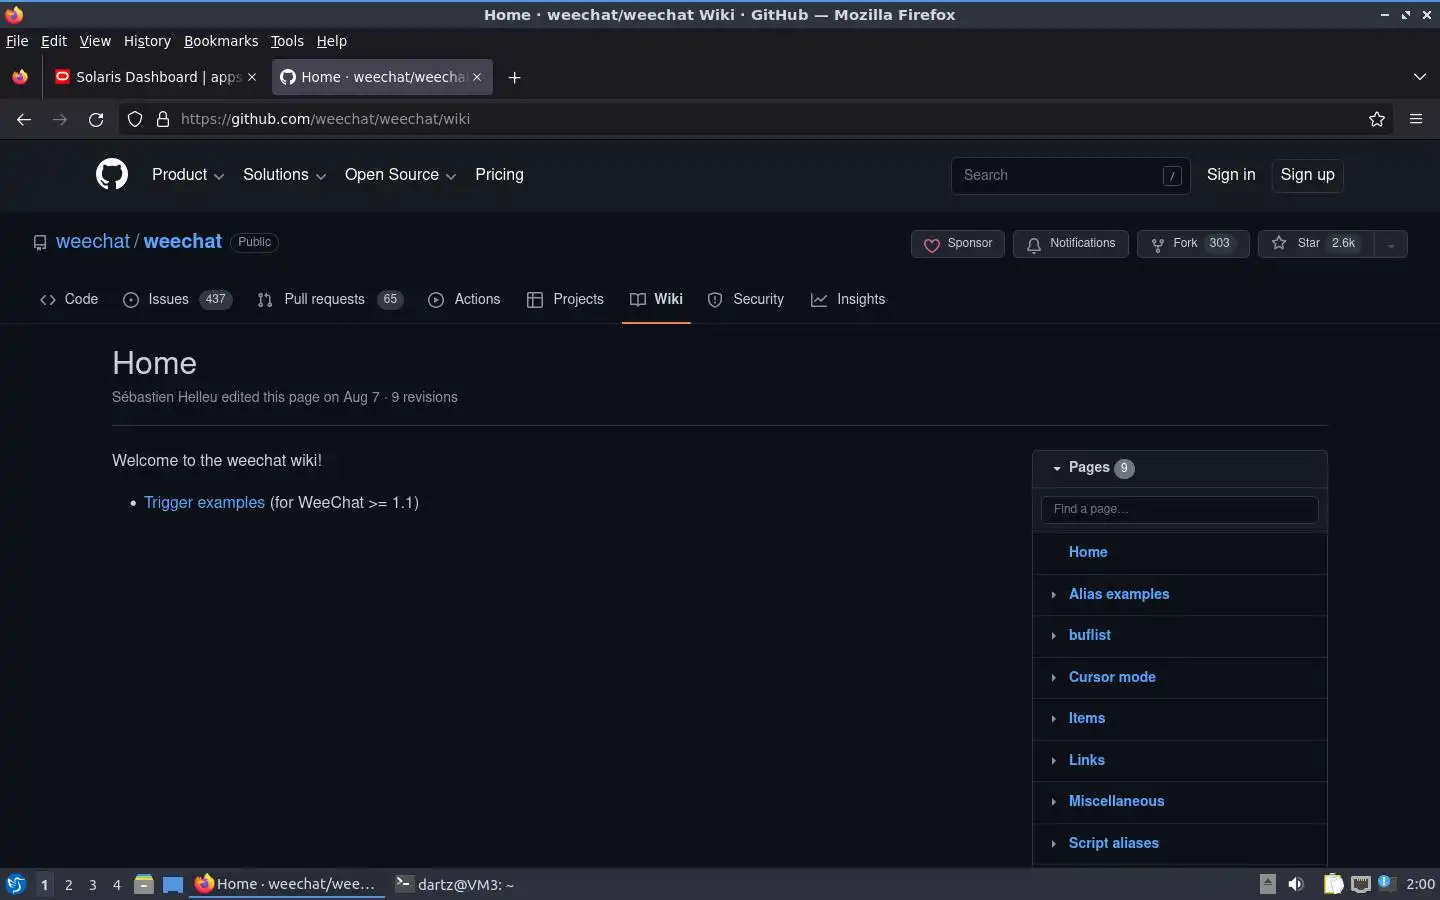
Task: Click the GitHub Octocat logo
Action: pyautogui.click(x=112, y=175)
